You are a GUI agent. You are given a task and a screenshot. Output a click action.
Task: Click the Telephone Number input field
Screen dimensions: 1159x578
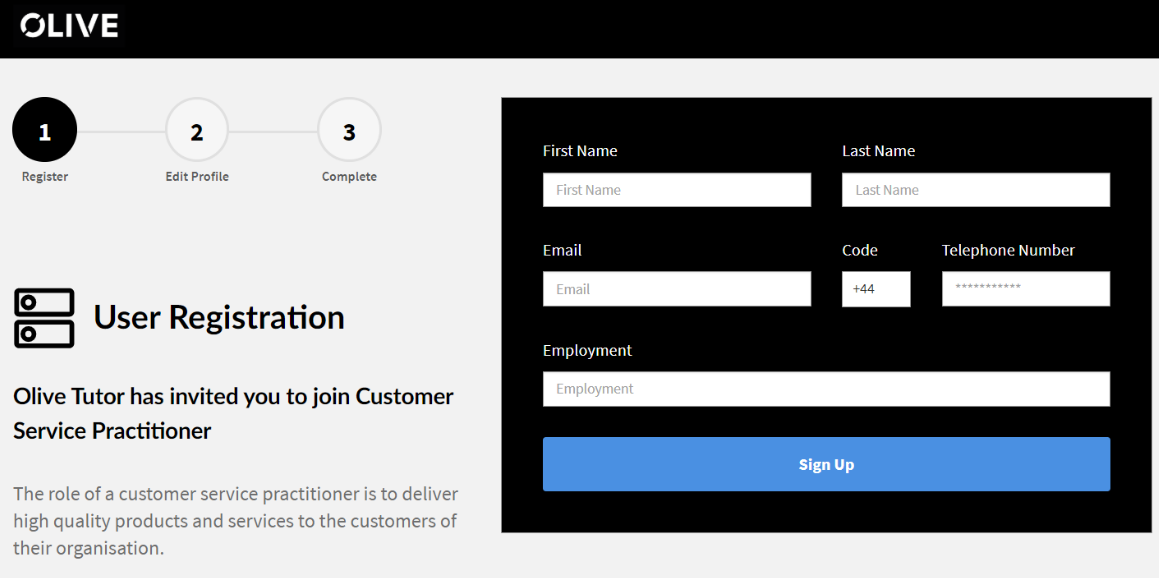tap(1025, 288)
